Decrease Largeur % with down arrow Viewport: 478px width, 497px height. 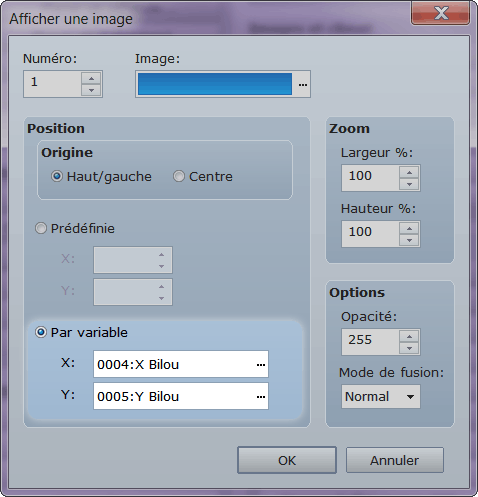tap(409, 184)
